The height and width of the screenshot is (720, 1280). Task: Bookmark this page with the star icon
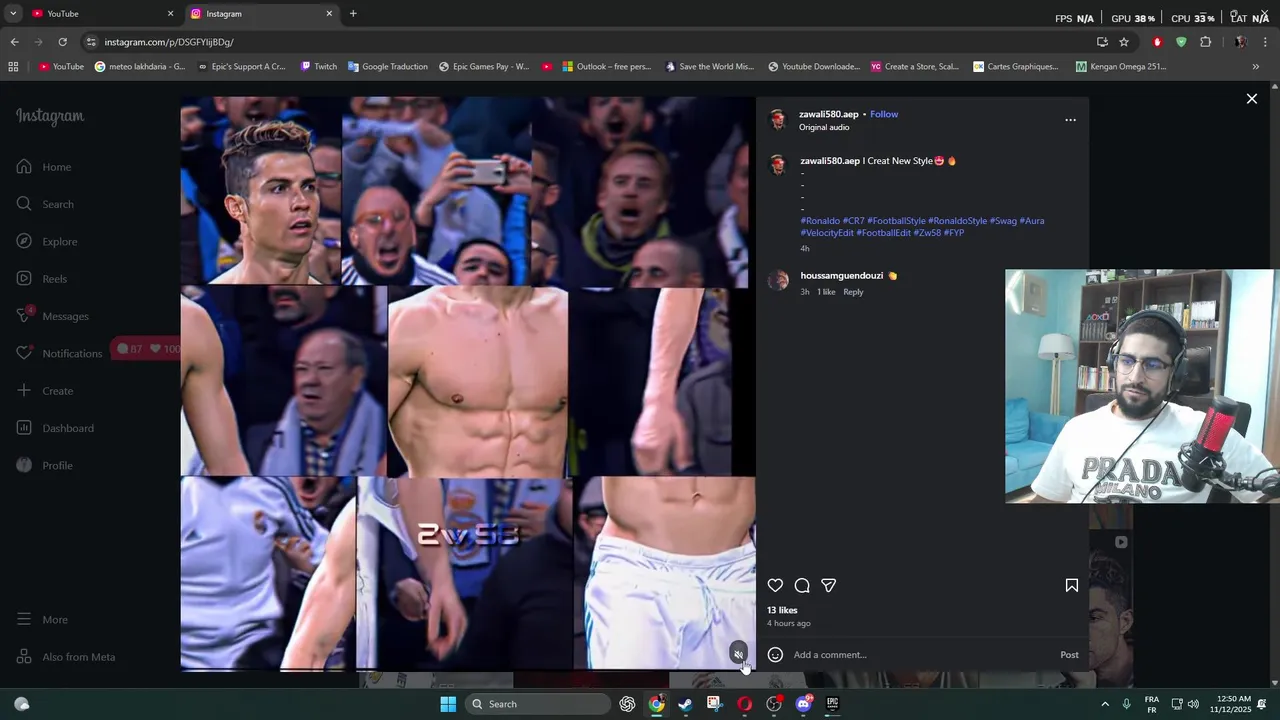(1124, 42)
